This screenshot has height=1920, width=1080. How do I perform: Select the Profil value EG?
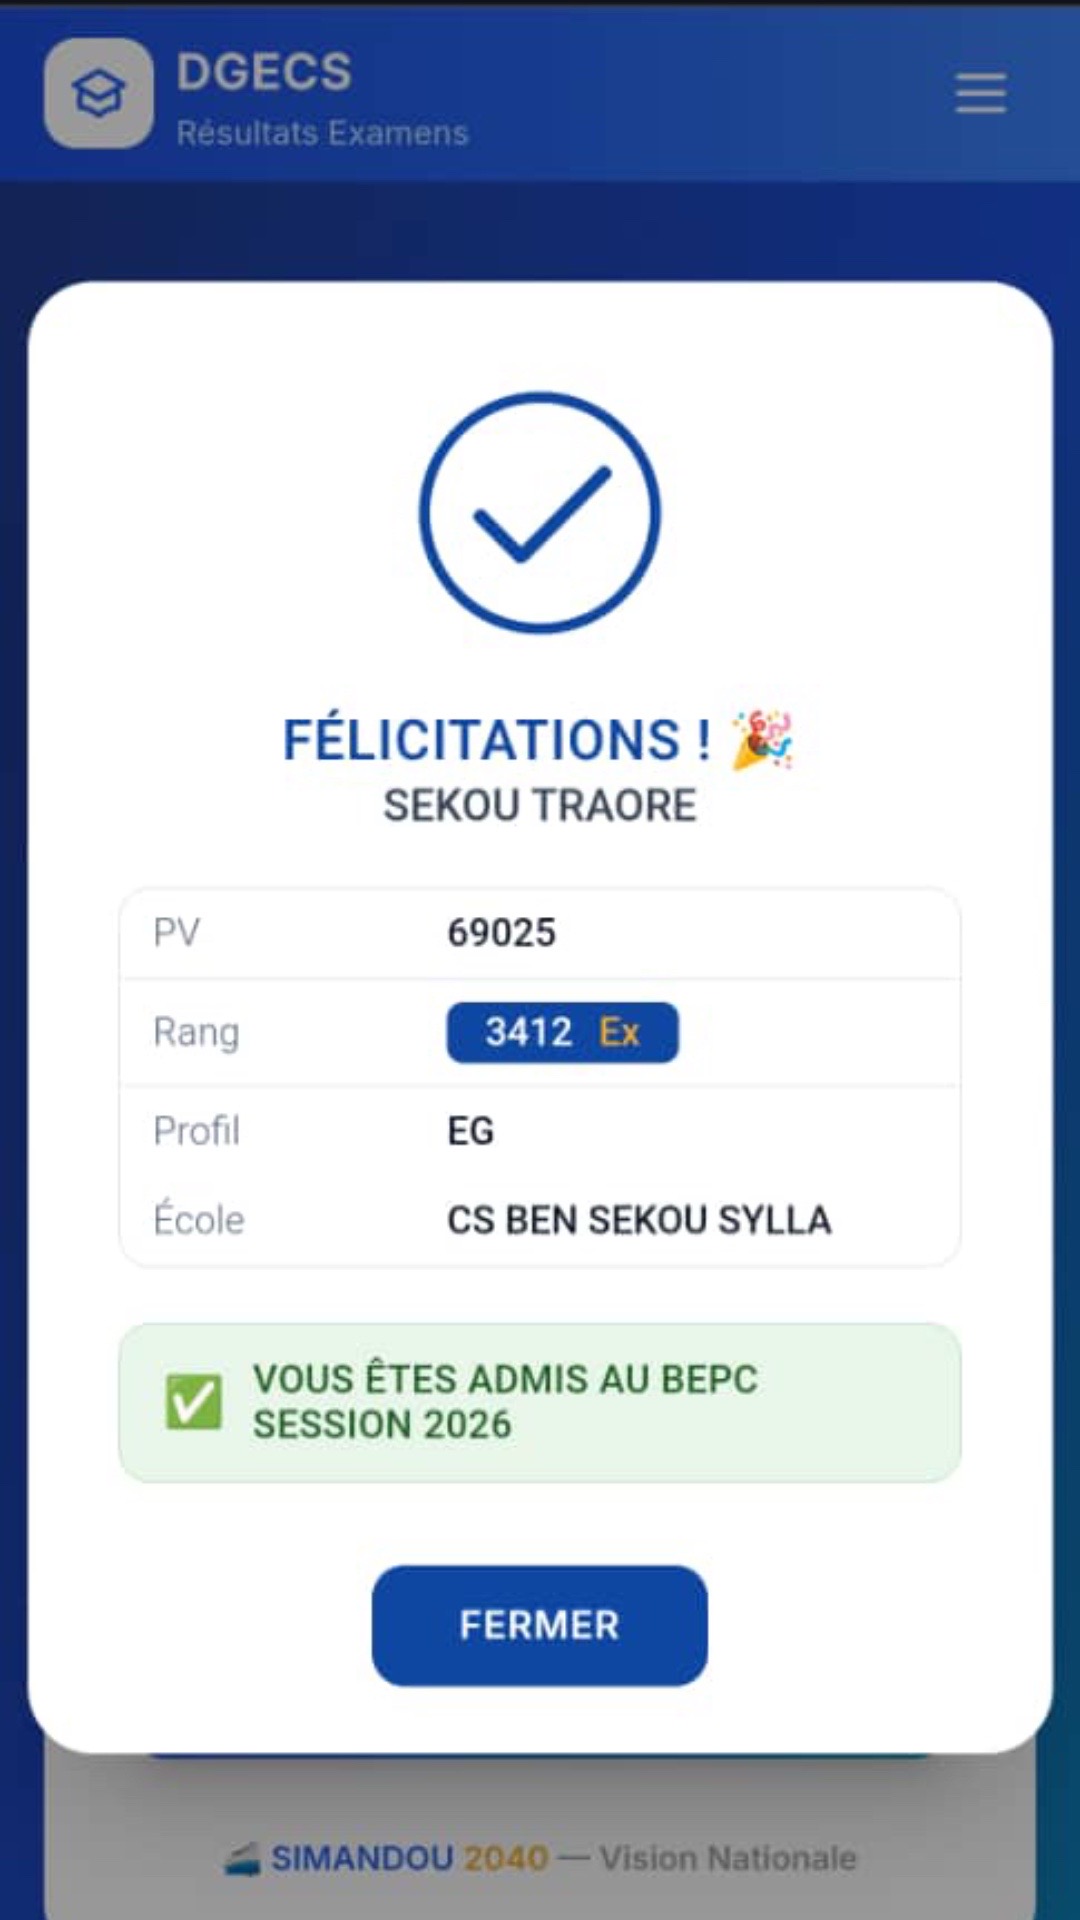[x=470, y=1131]
